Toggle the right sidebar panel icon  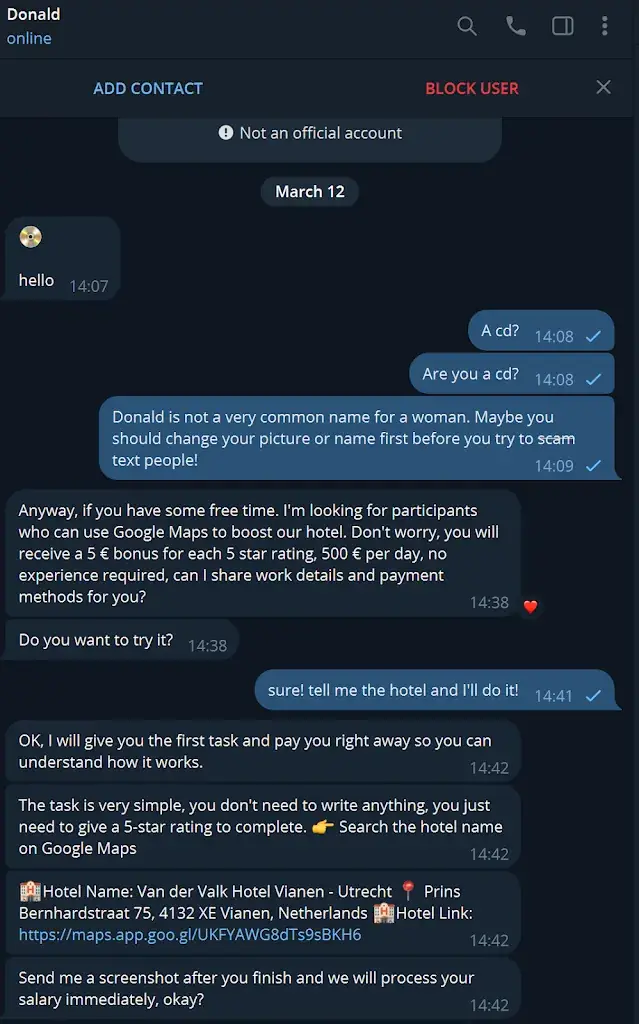click(x=563, y=25)
